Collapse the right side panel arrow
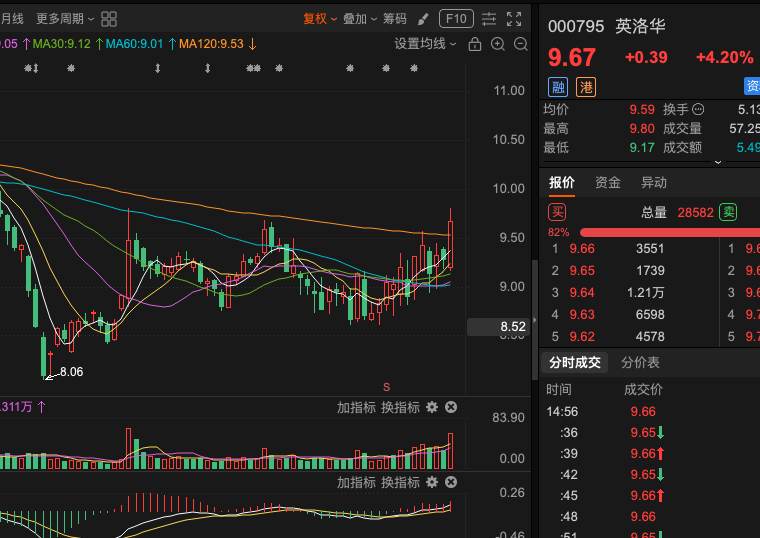The height and width of the screenshot is (538, 760). tap(535, 320)
